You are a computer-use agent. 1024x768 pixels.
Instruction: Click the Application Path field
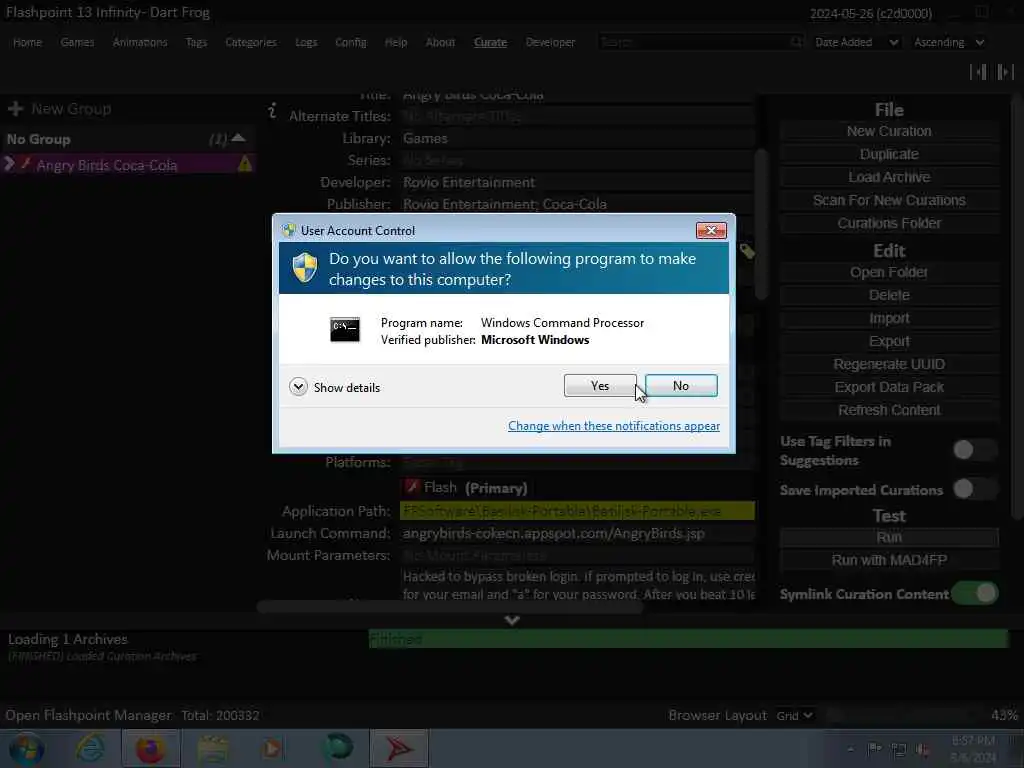(577, 511)
